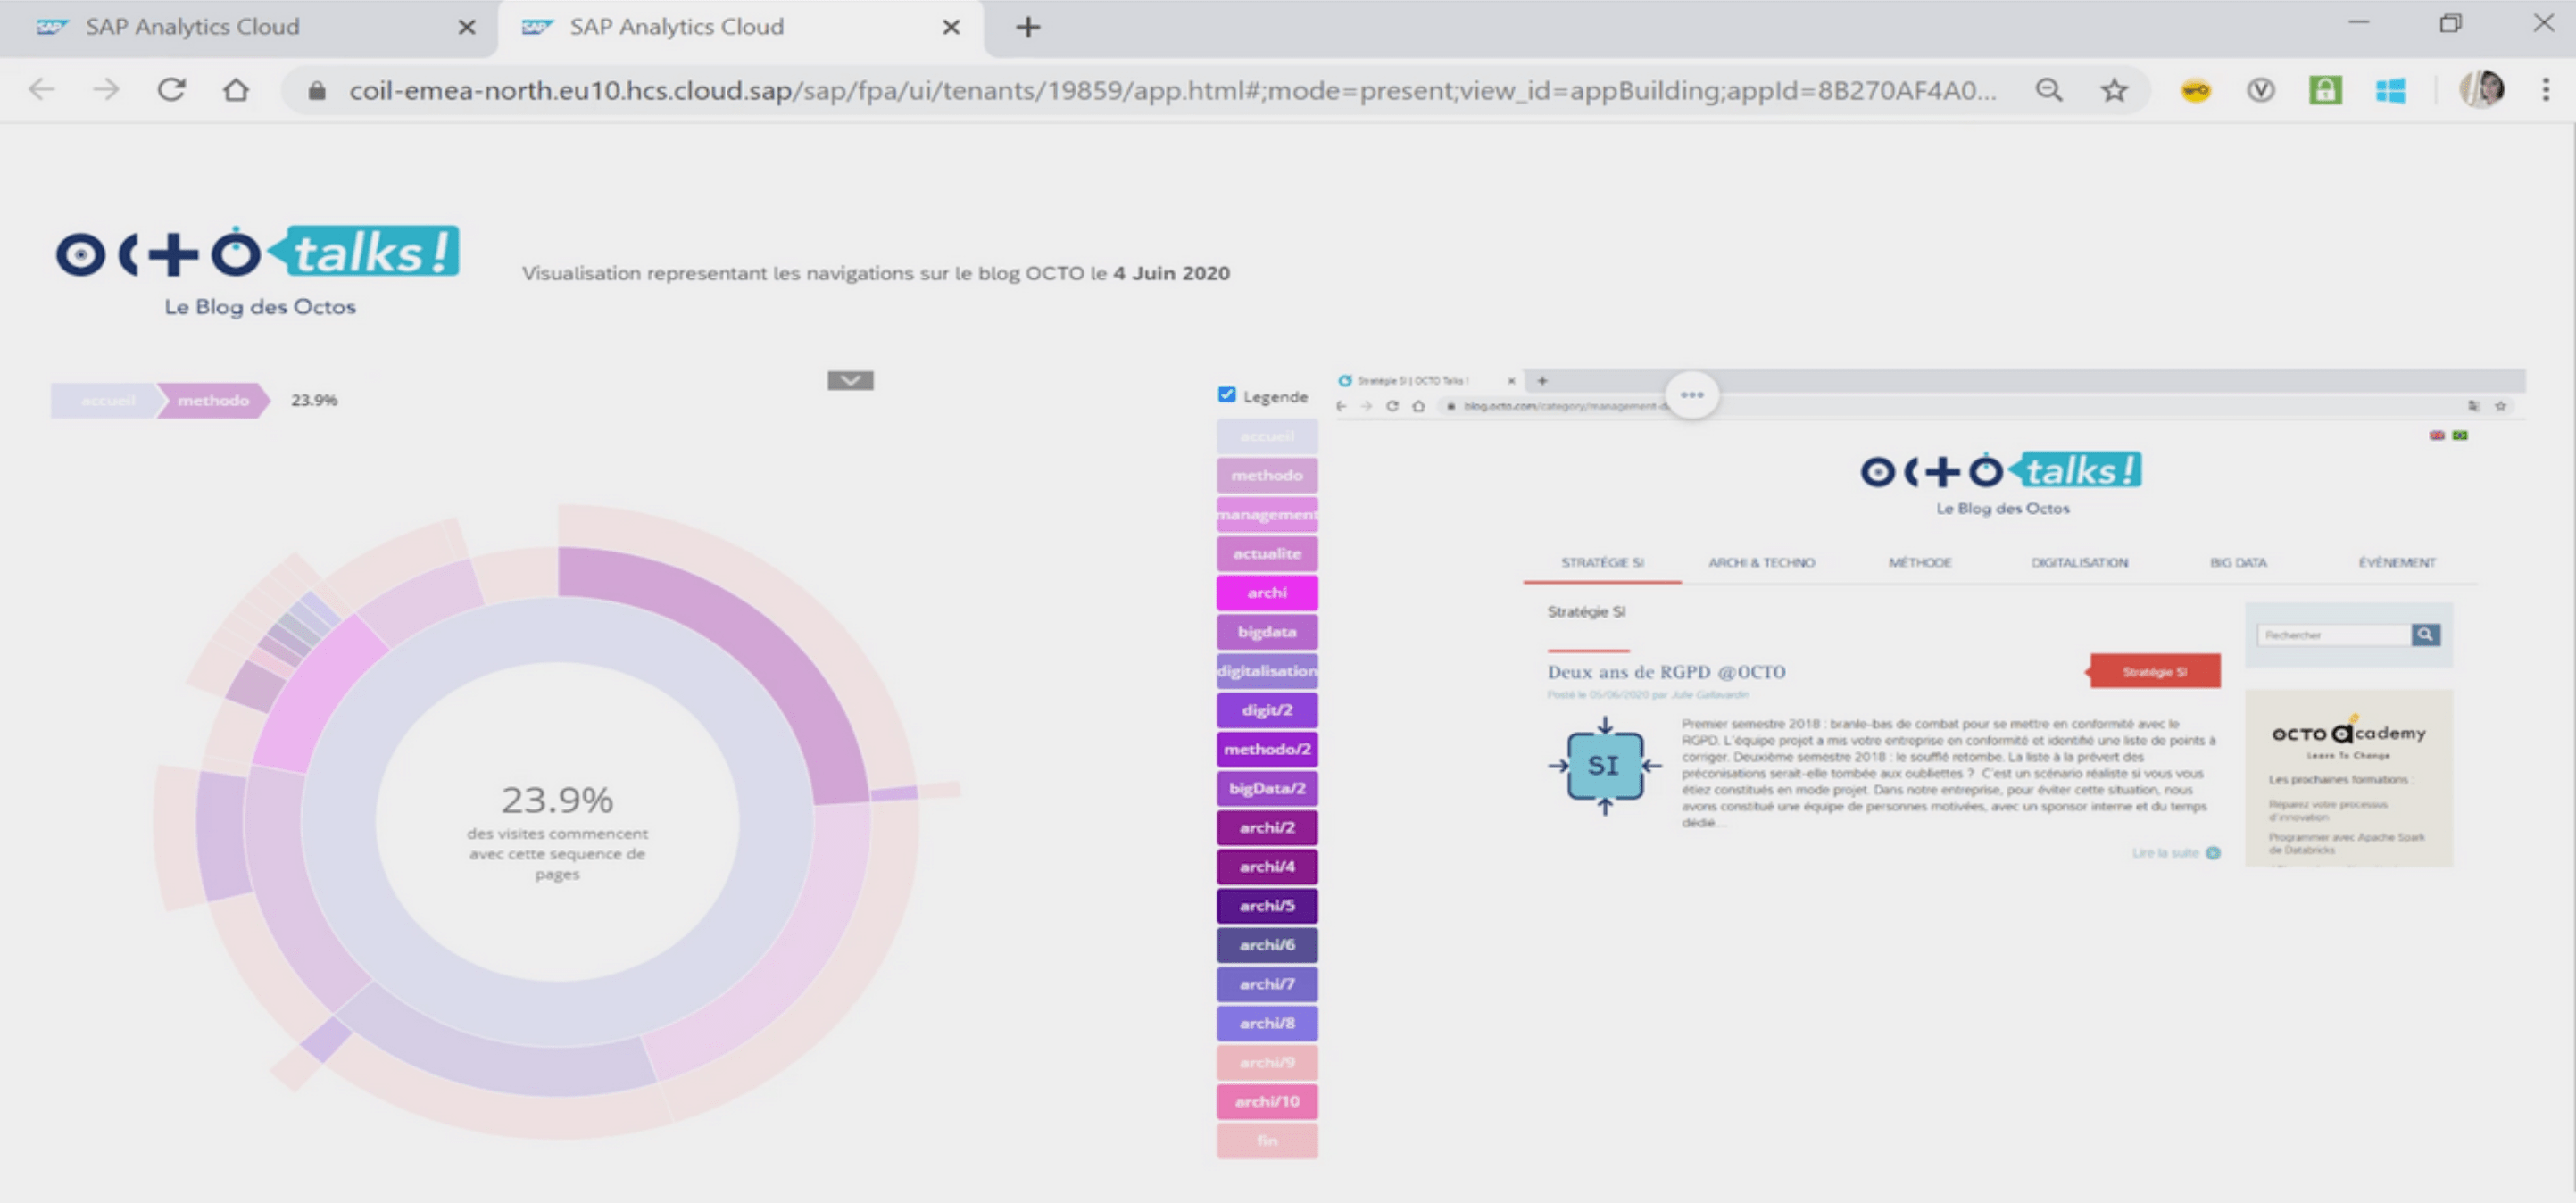Click the browser home icon
The height and width of the screenshot is (1203, 2576).
(x=236, y=90)
